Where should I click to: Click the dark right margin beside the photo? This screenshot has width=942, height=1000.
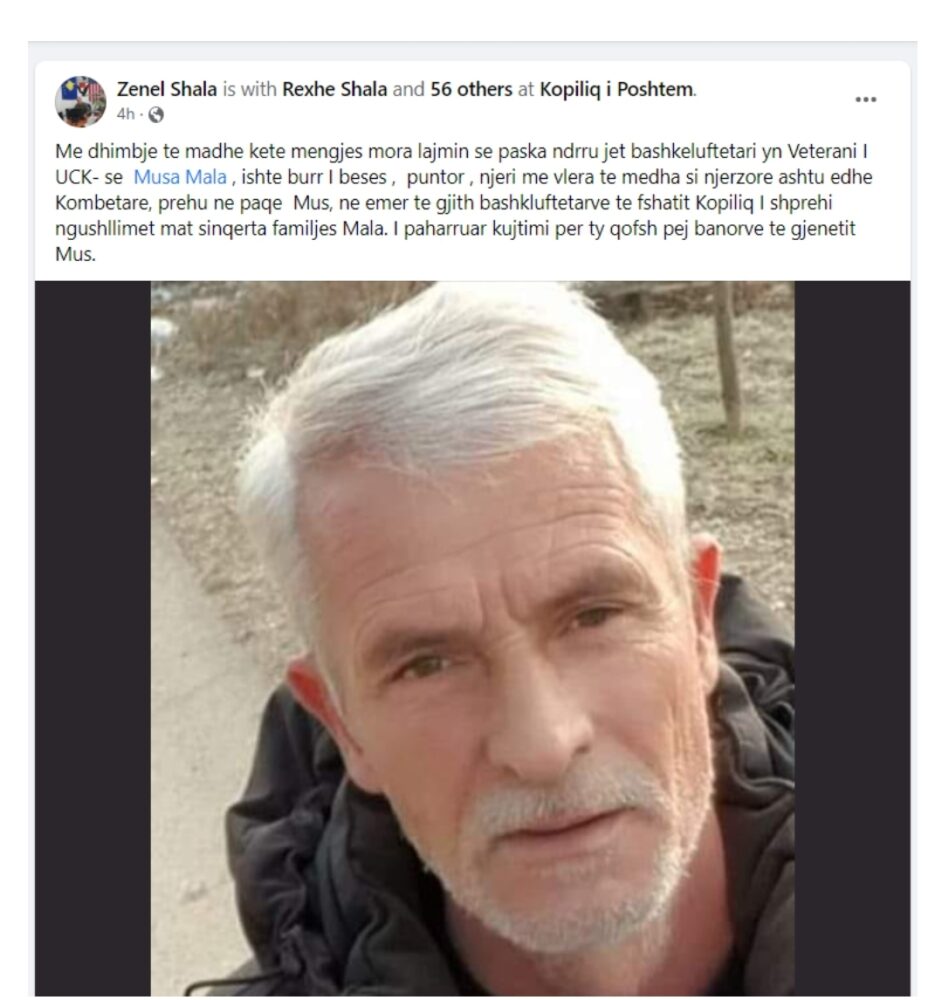tap(852, 638)
